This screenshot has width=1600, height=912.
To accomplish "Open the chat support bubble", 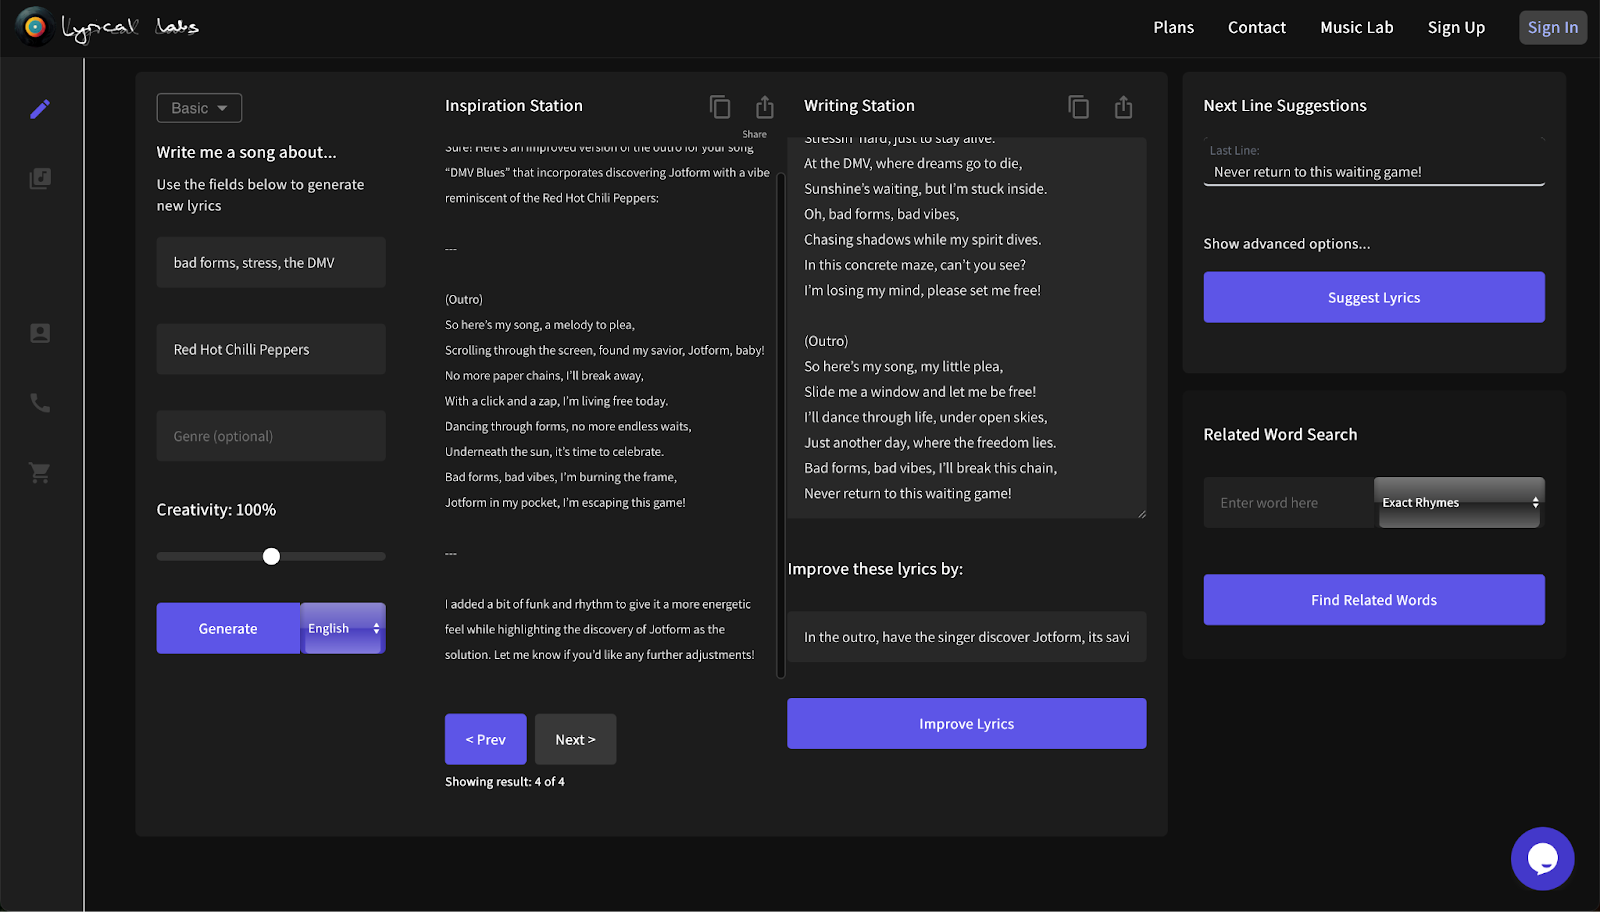I will click(1542, 858).
